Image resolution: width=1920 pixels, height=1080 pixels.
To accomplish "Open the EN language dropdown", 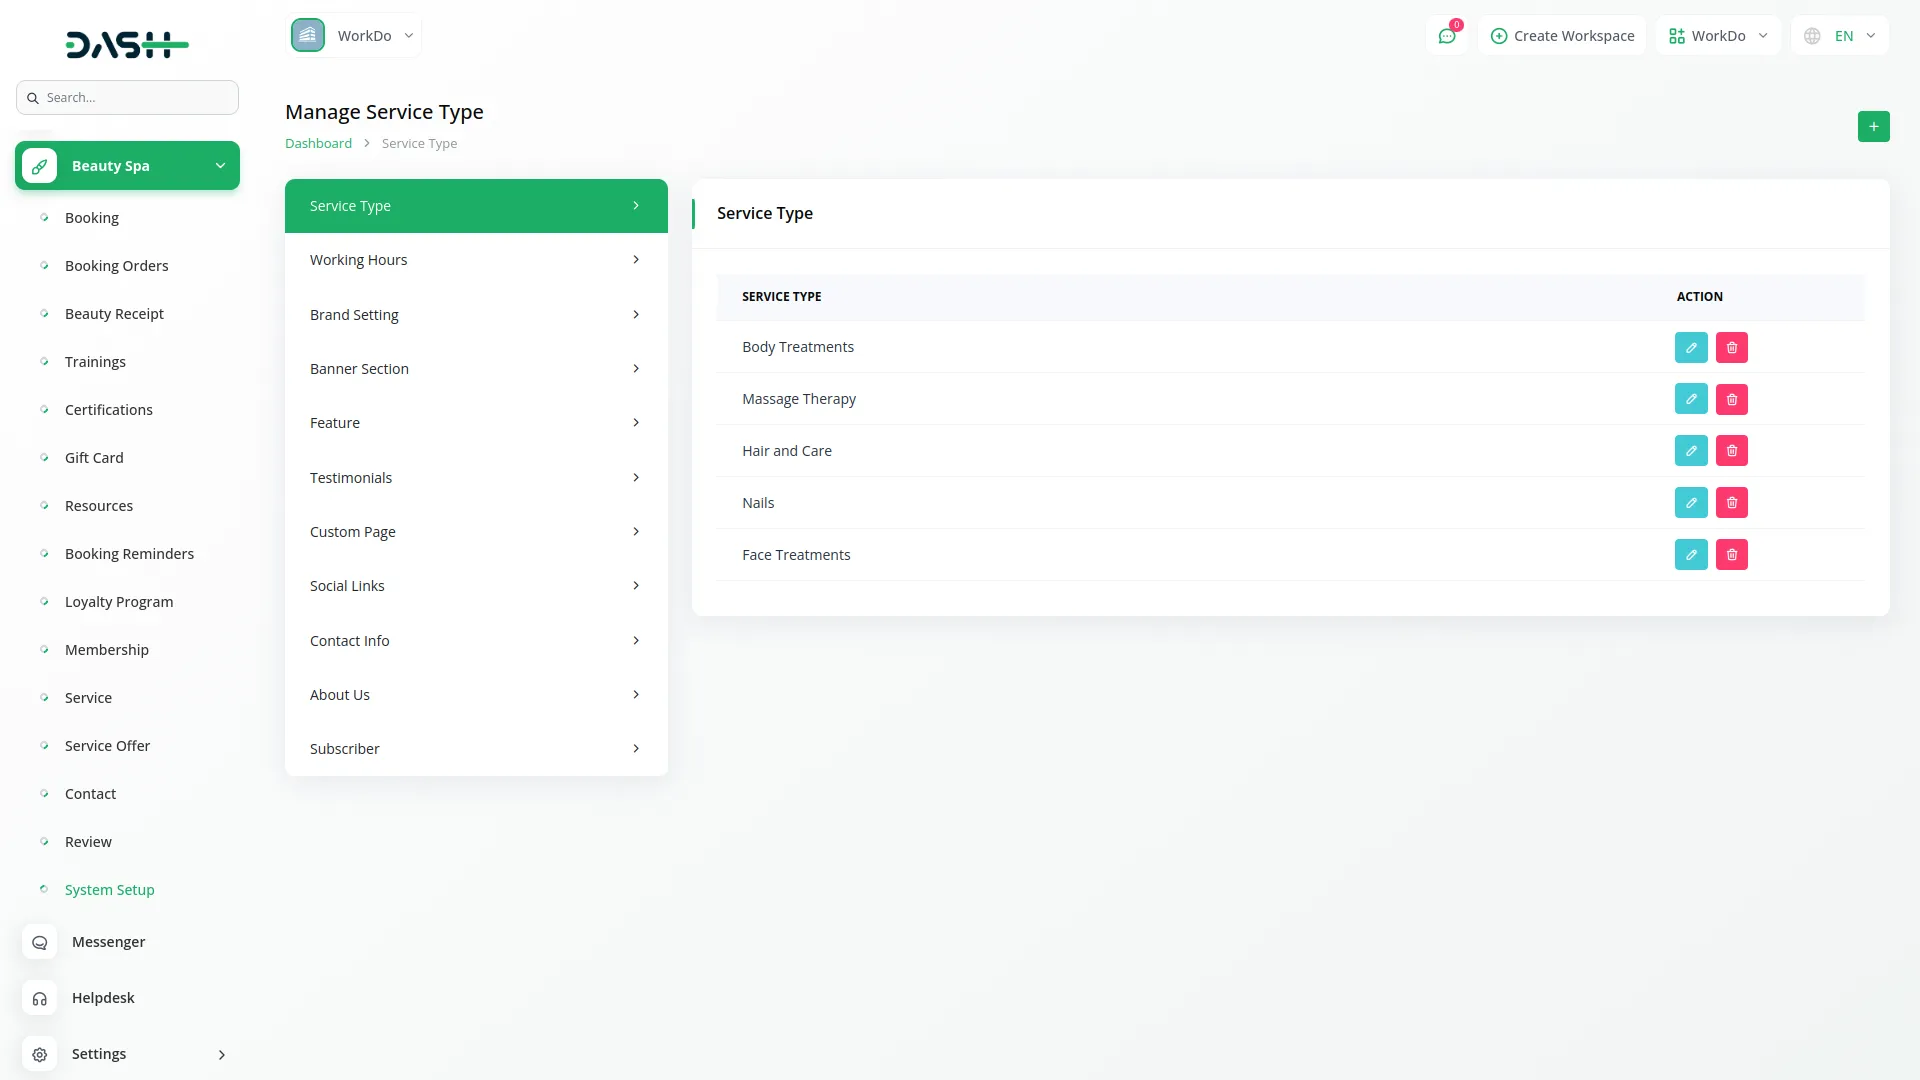I will coord(1841,36).
